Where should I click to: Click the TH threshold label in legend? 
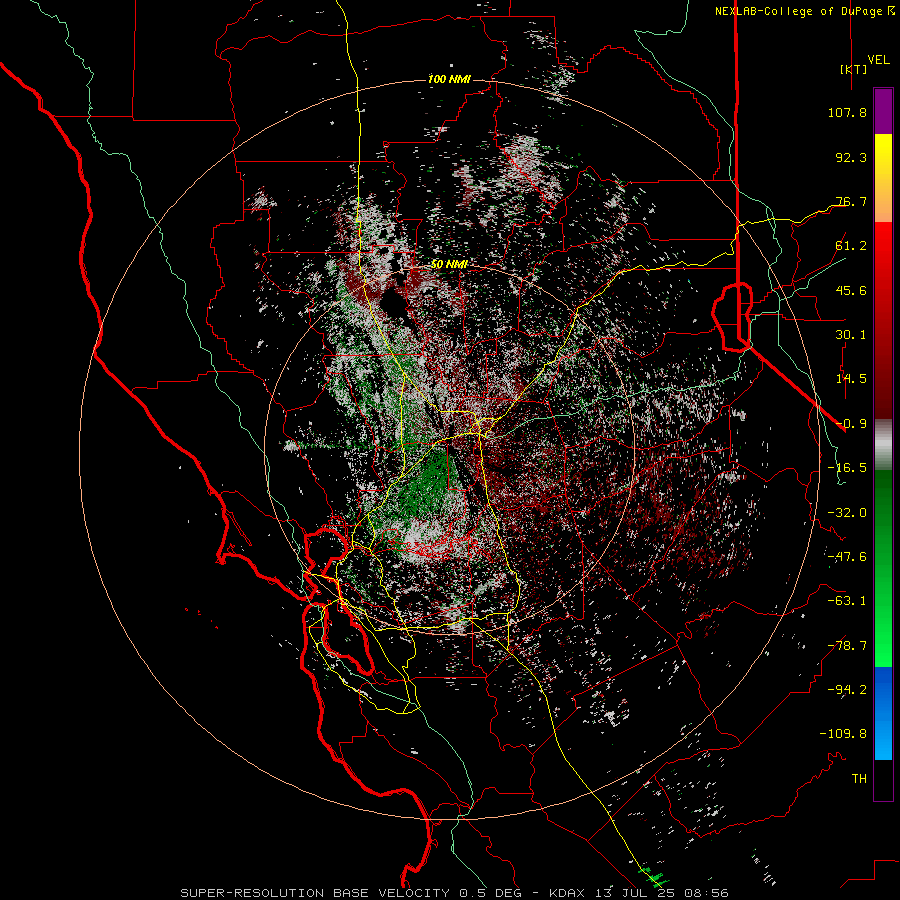859,779
